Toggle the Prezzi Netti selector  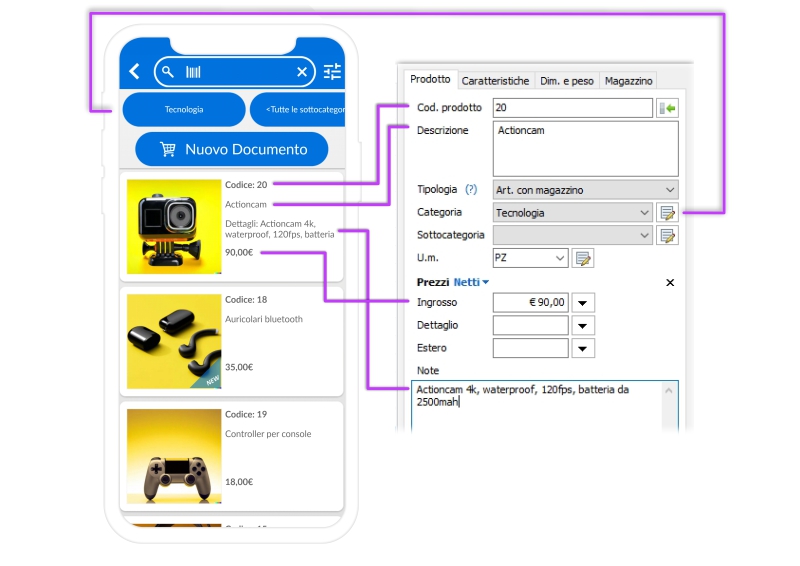(x=471, y=282)
